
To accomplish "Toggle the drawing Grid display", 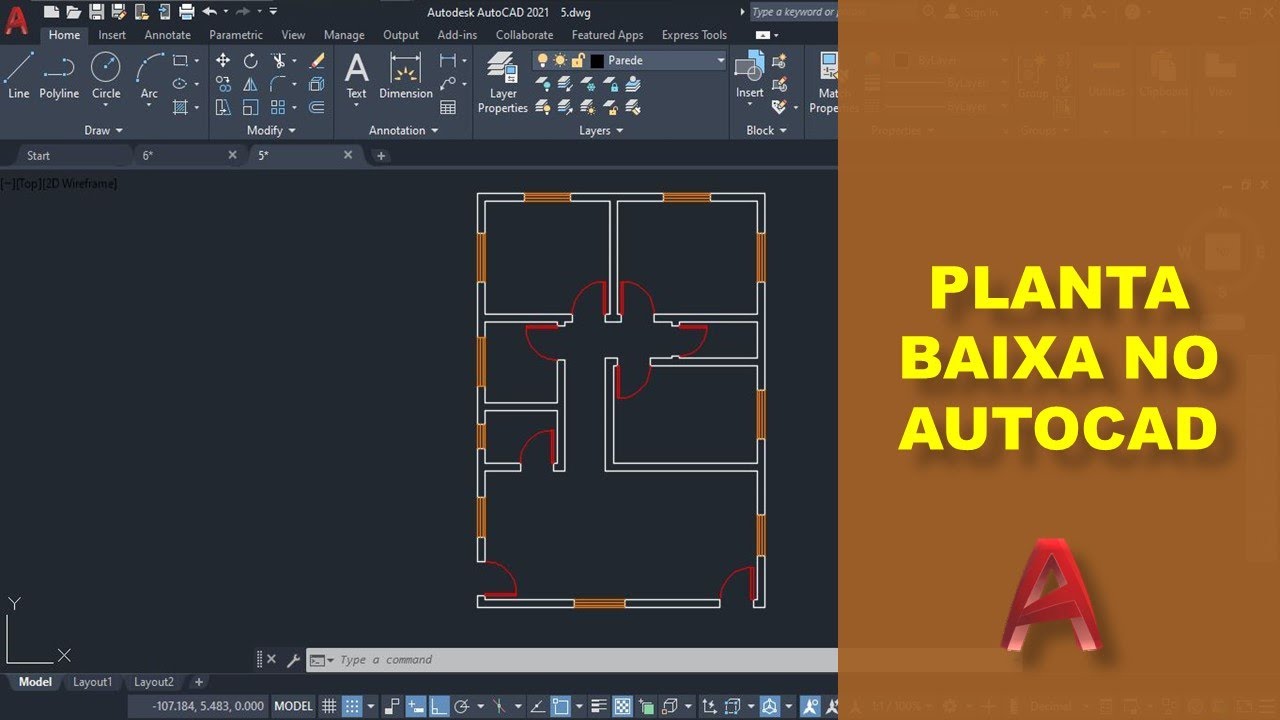I will [x=329, y=706].
